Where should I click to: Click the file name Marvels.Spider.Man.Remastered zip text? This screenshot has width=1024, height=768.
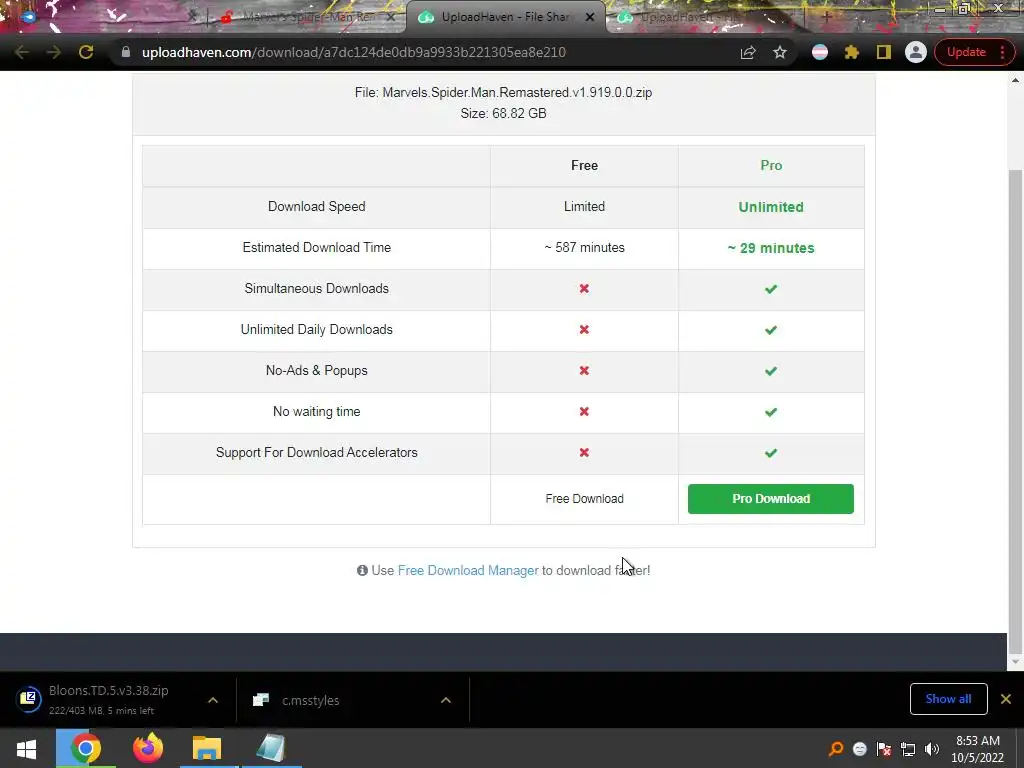[517, 93]
